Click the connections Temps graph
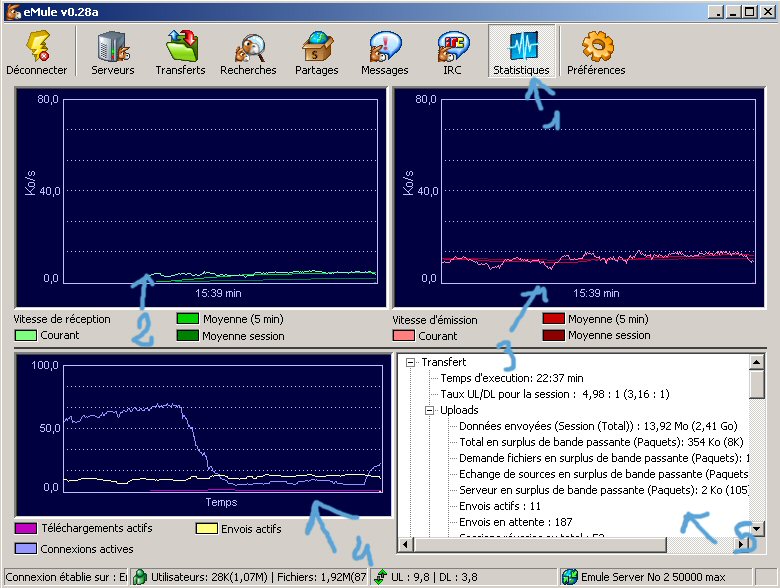 [x=203, y=435]
